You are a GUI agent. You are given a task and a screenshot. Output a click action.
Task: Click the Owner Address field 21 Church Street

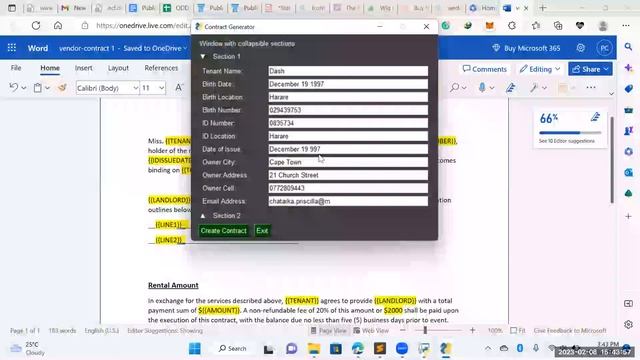pyautogui.click(x=348, y=175)
